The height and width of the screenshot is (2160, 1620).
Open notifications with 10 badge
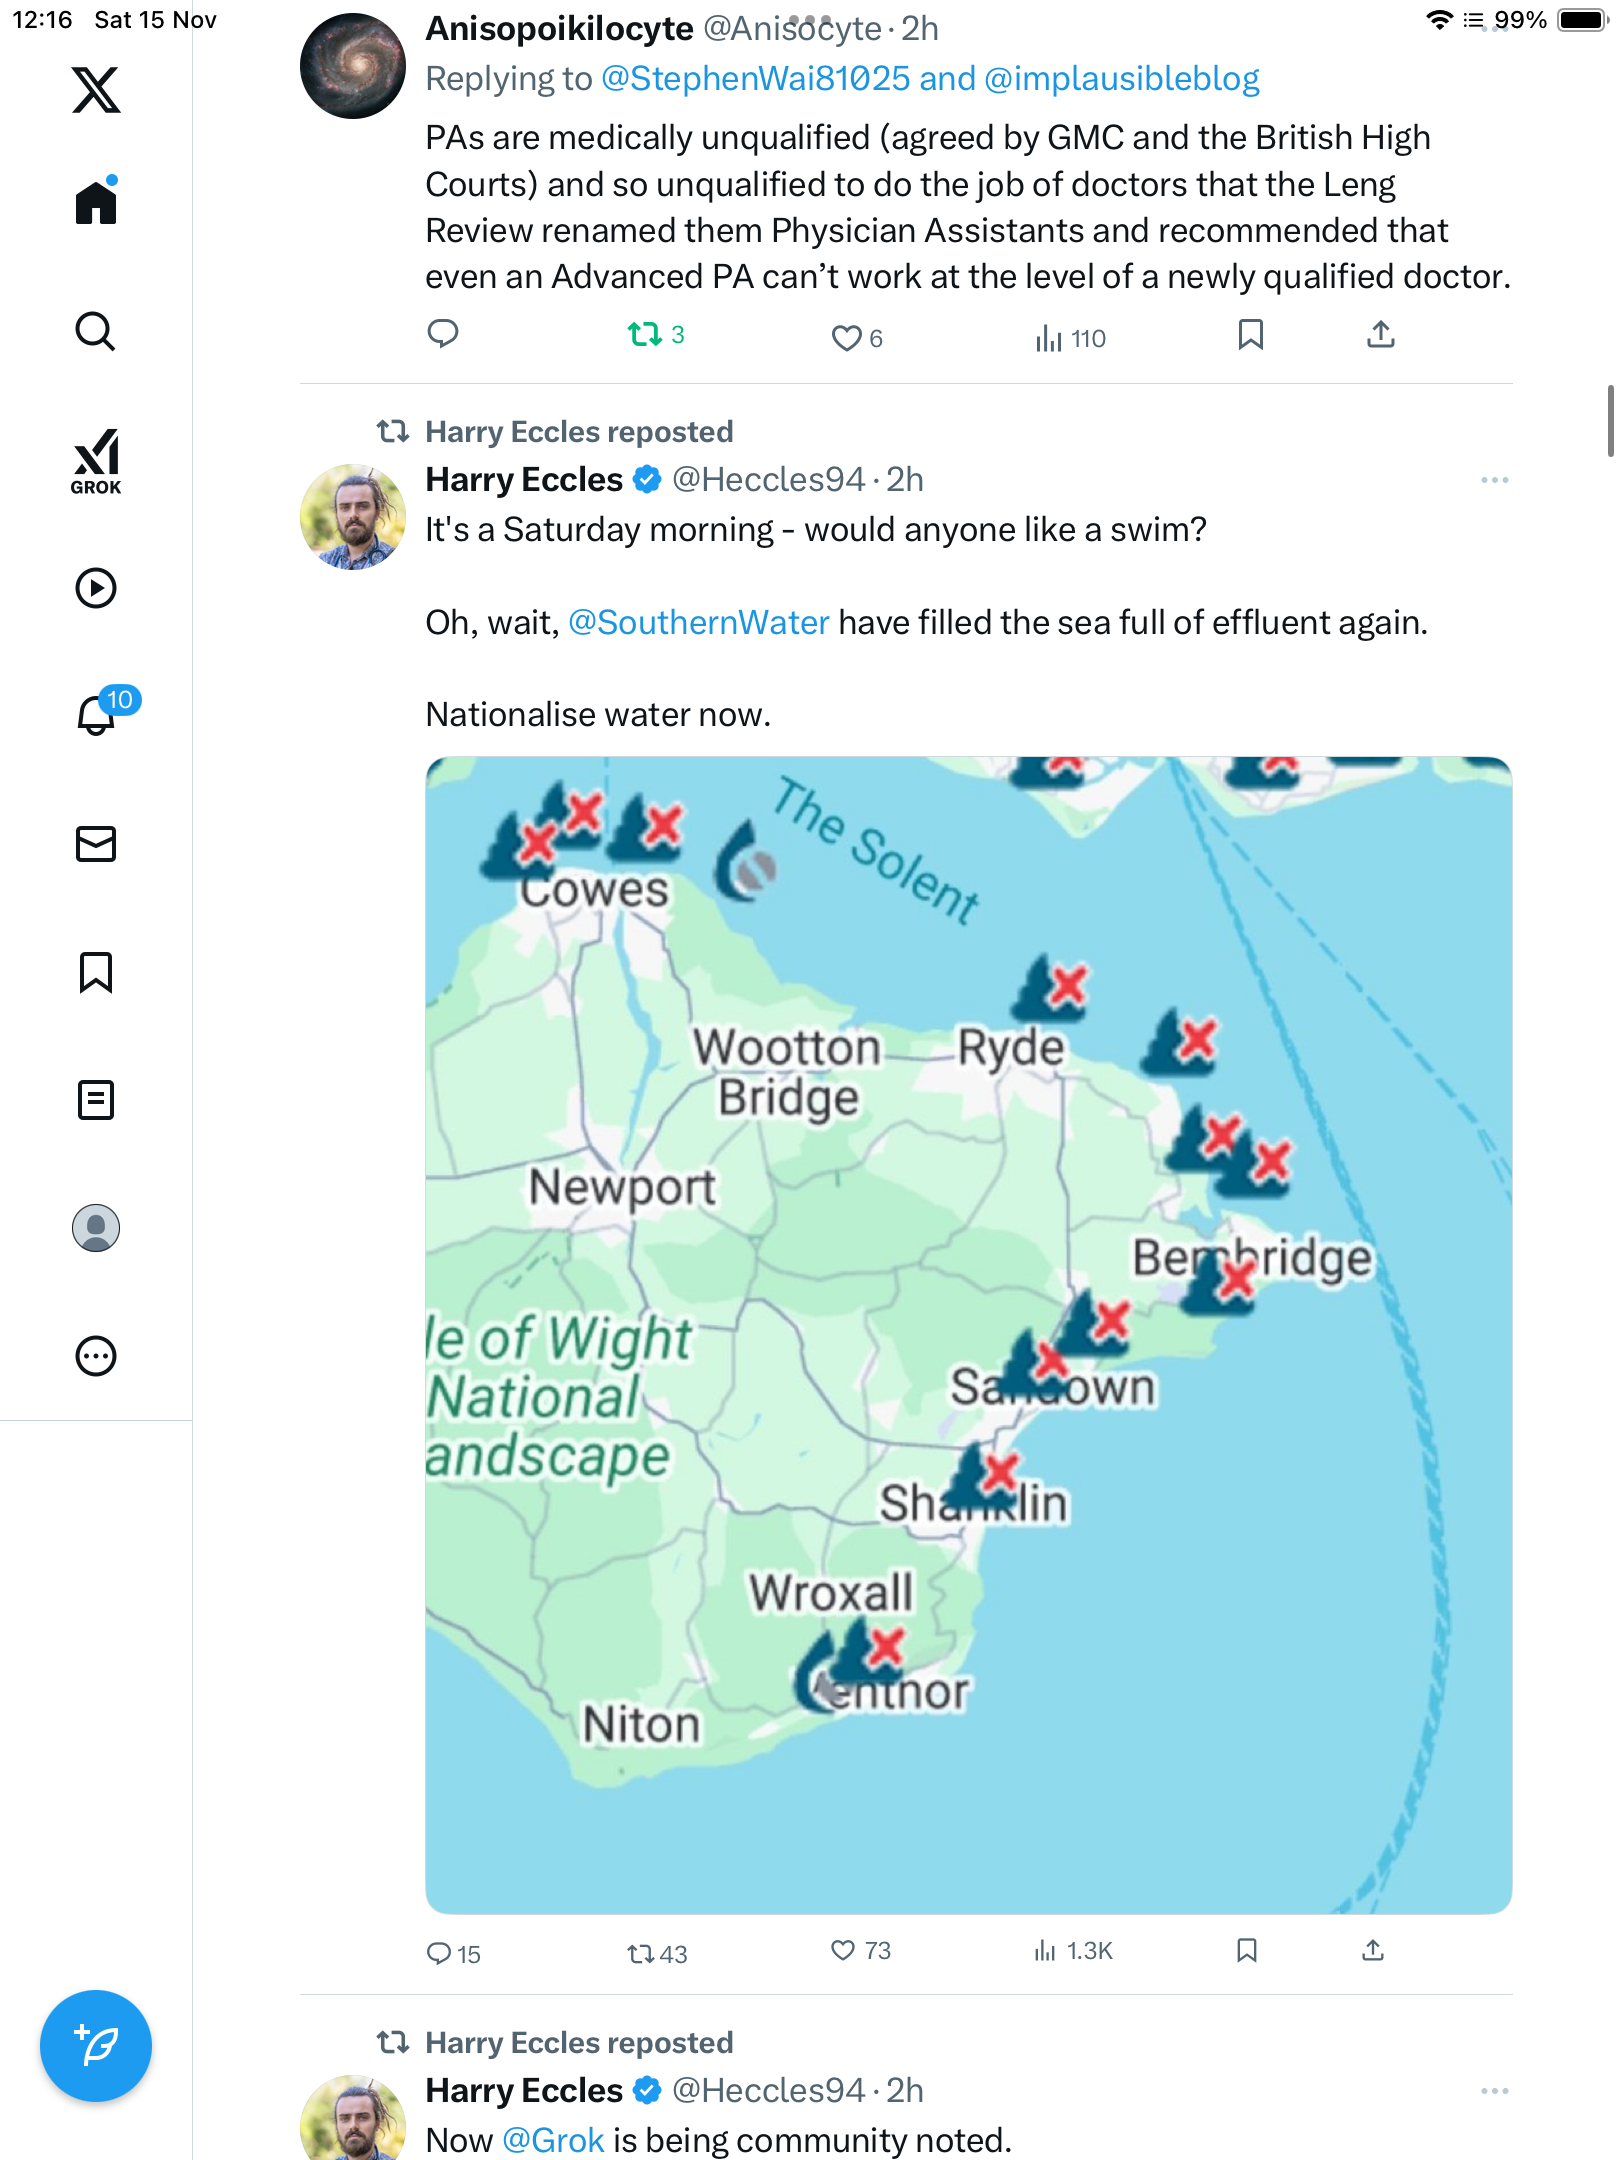(x=98, y=714)
